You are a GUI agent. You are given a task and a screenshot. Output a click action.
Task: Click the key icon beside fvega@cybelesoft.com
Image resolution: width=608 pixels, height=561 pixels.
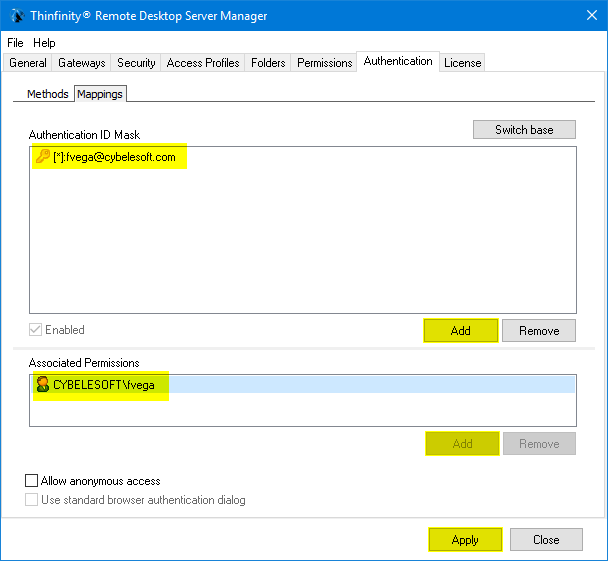(43, 156)
